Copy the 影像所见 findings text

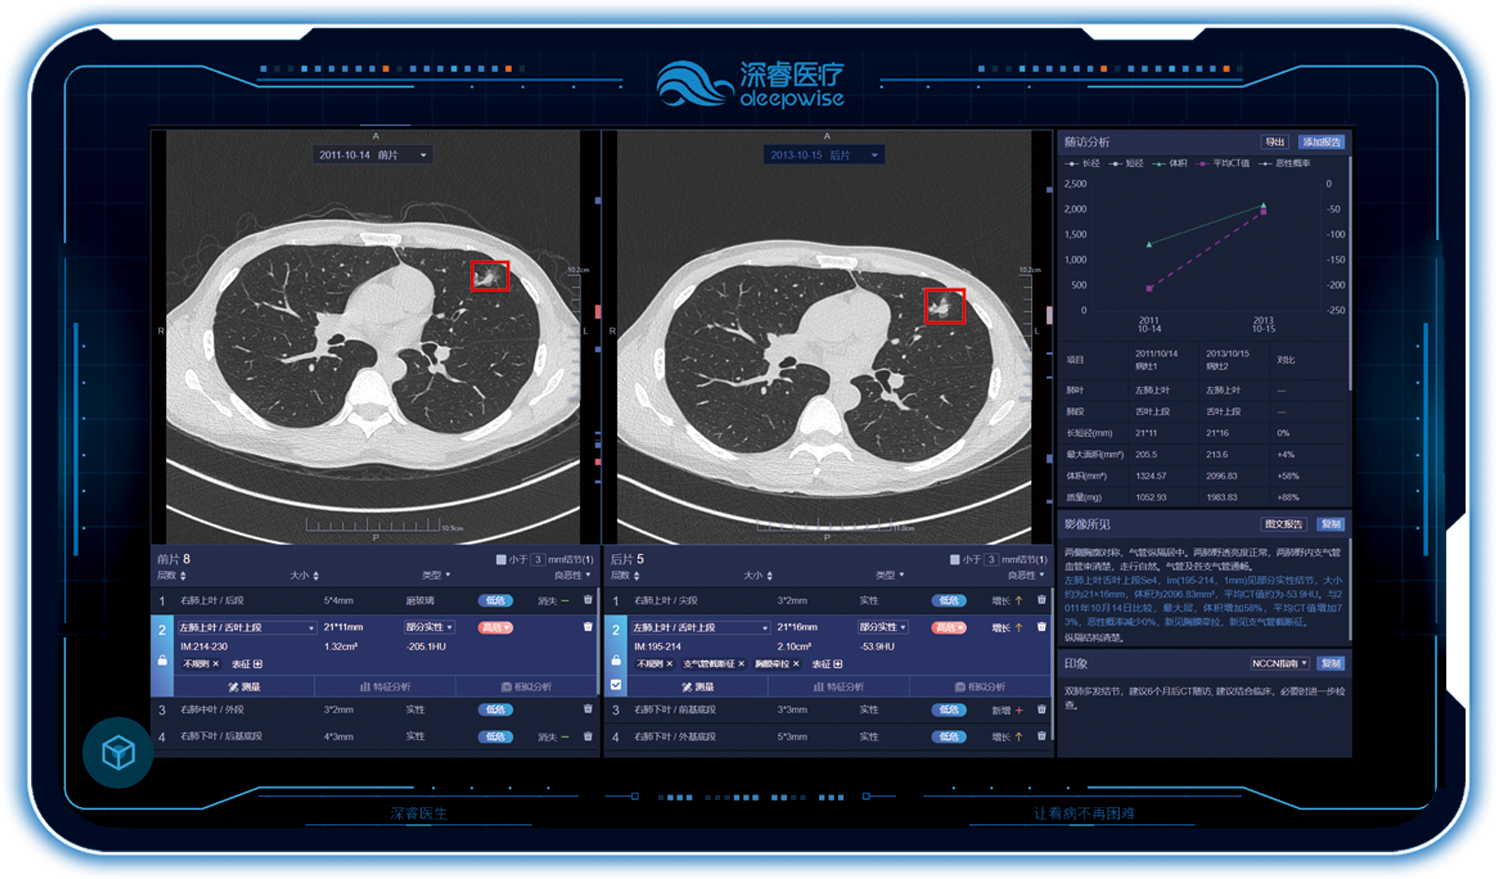click(1331, 524)
